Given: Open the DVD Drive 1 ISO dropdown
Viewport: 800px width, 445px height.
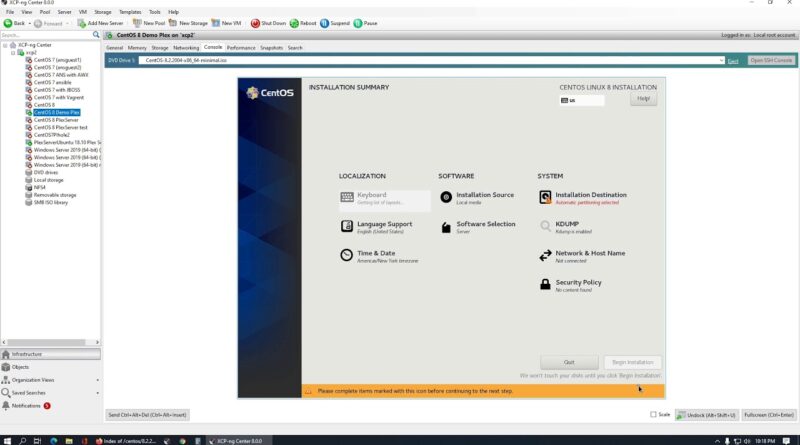Looking at the screenshot, I should click(721, 60).
